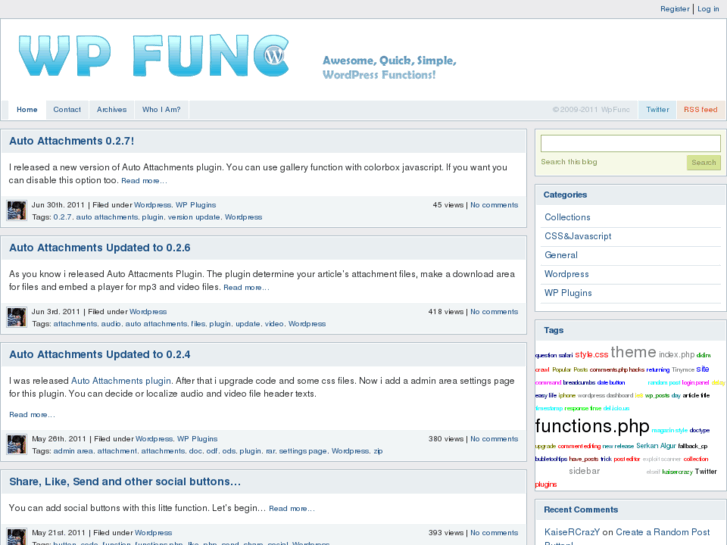
Task: Open WP Plugins in the Jun 30th post meta
Action: 196,205
